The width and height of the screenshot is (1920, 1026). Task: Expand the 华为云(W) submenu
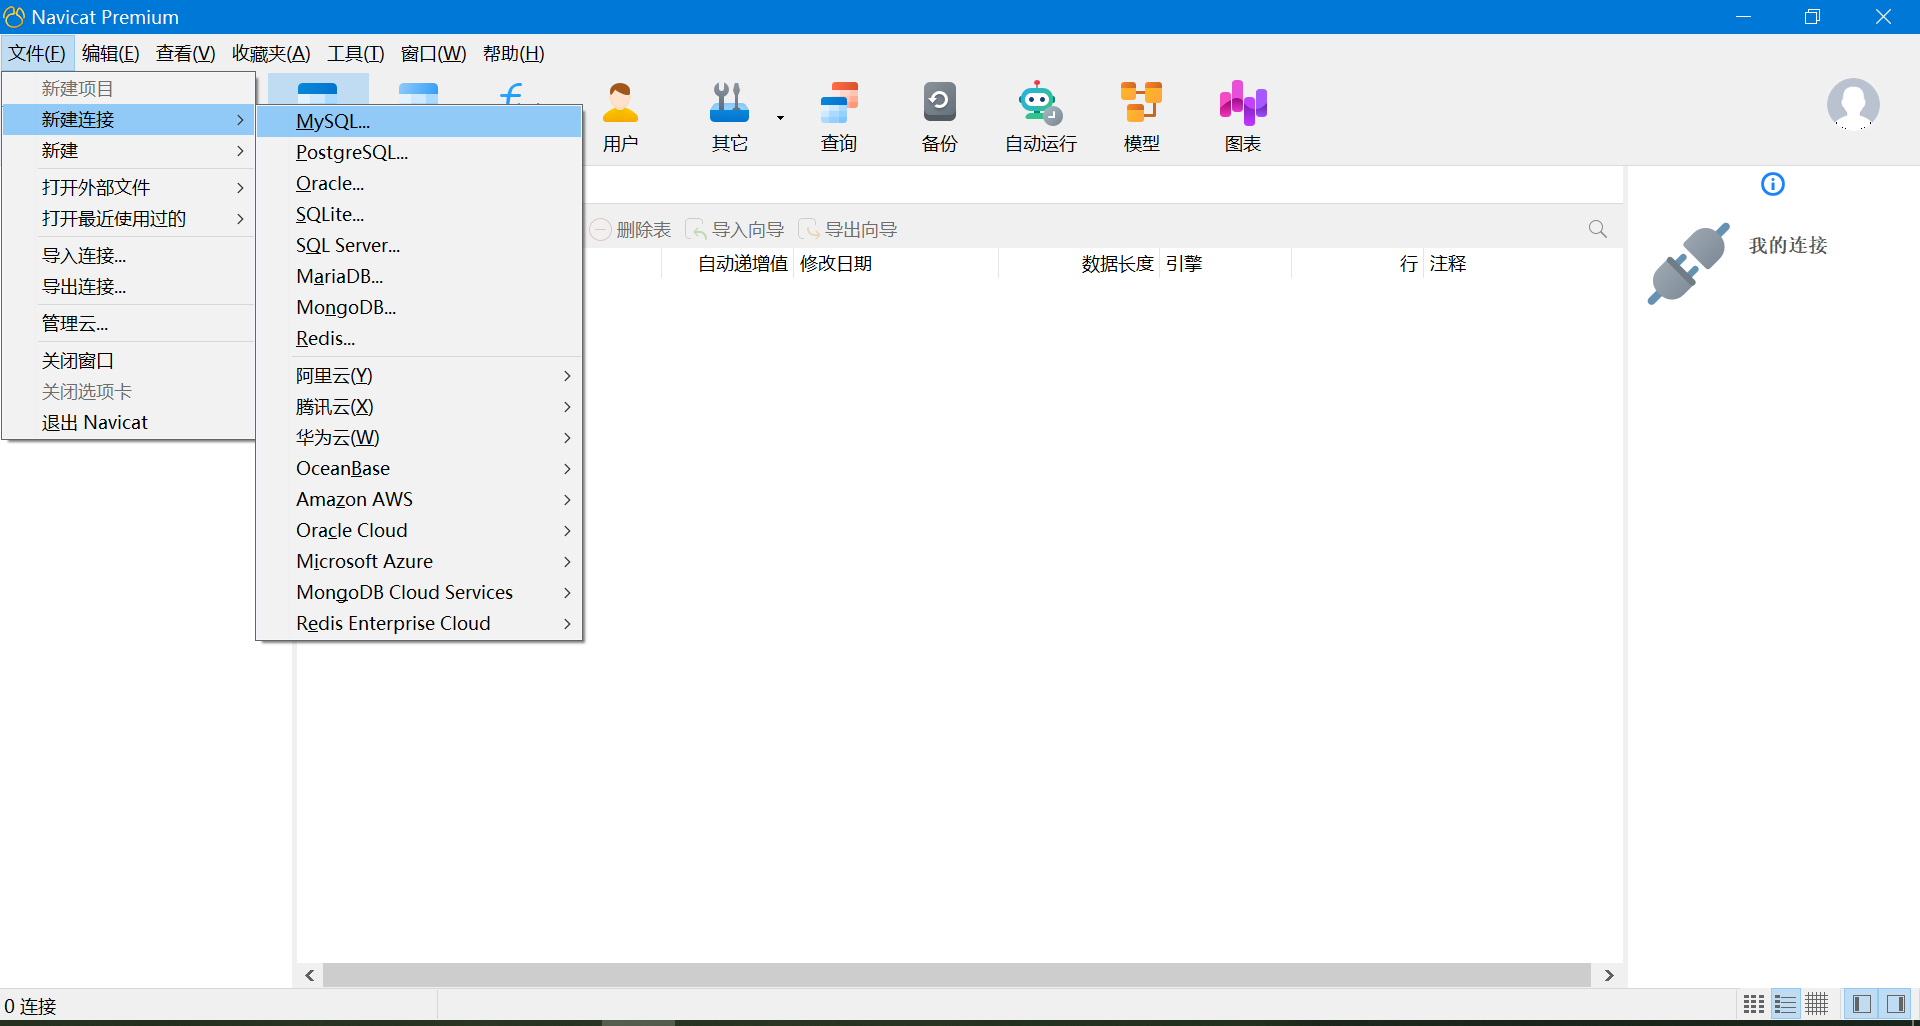point(420,437)
